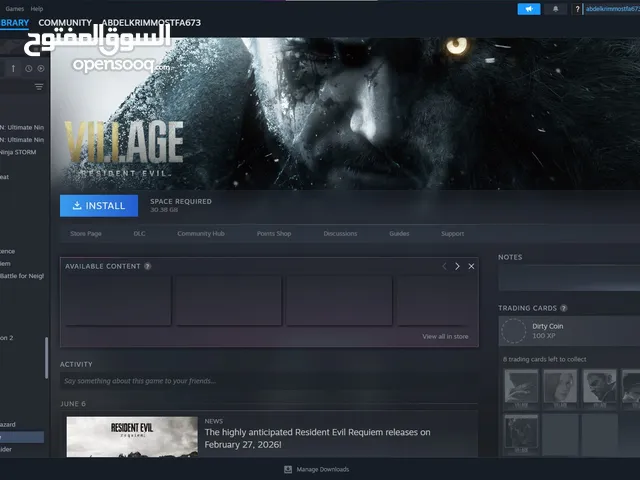640x480 pixels.
Task: Click inside the Notes field
Action: click(x=569, y=278)
